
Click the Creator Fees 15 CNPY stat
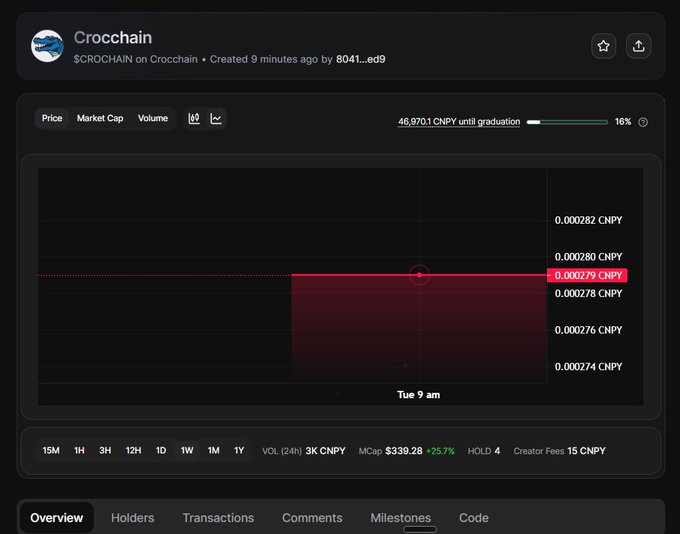(x=559, y=451)
